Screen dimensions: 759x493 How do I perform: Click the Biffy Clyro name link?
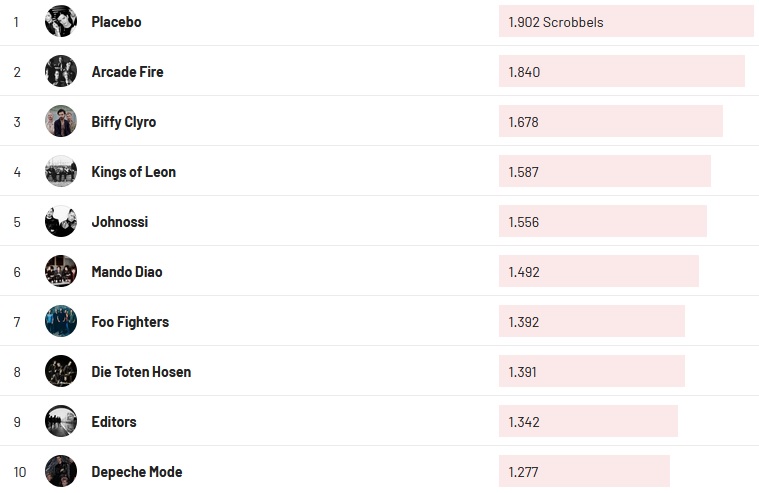click(123, 122)
